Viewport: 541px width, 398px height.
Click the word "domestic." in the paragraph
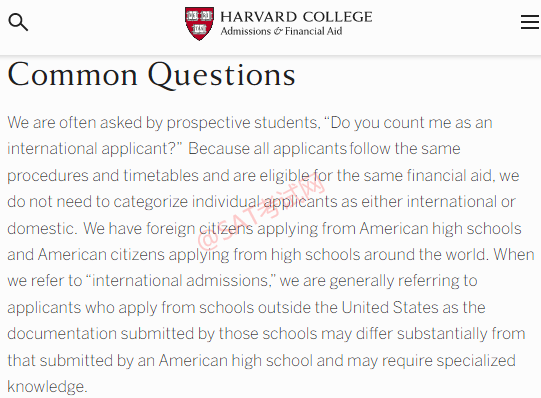pyautogui.click(x=42, y=228)
